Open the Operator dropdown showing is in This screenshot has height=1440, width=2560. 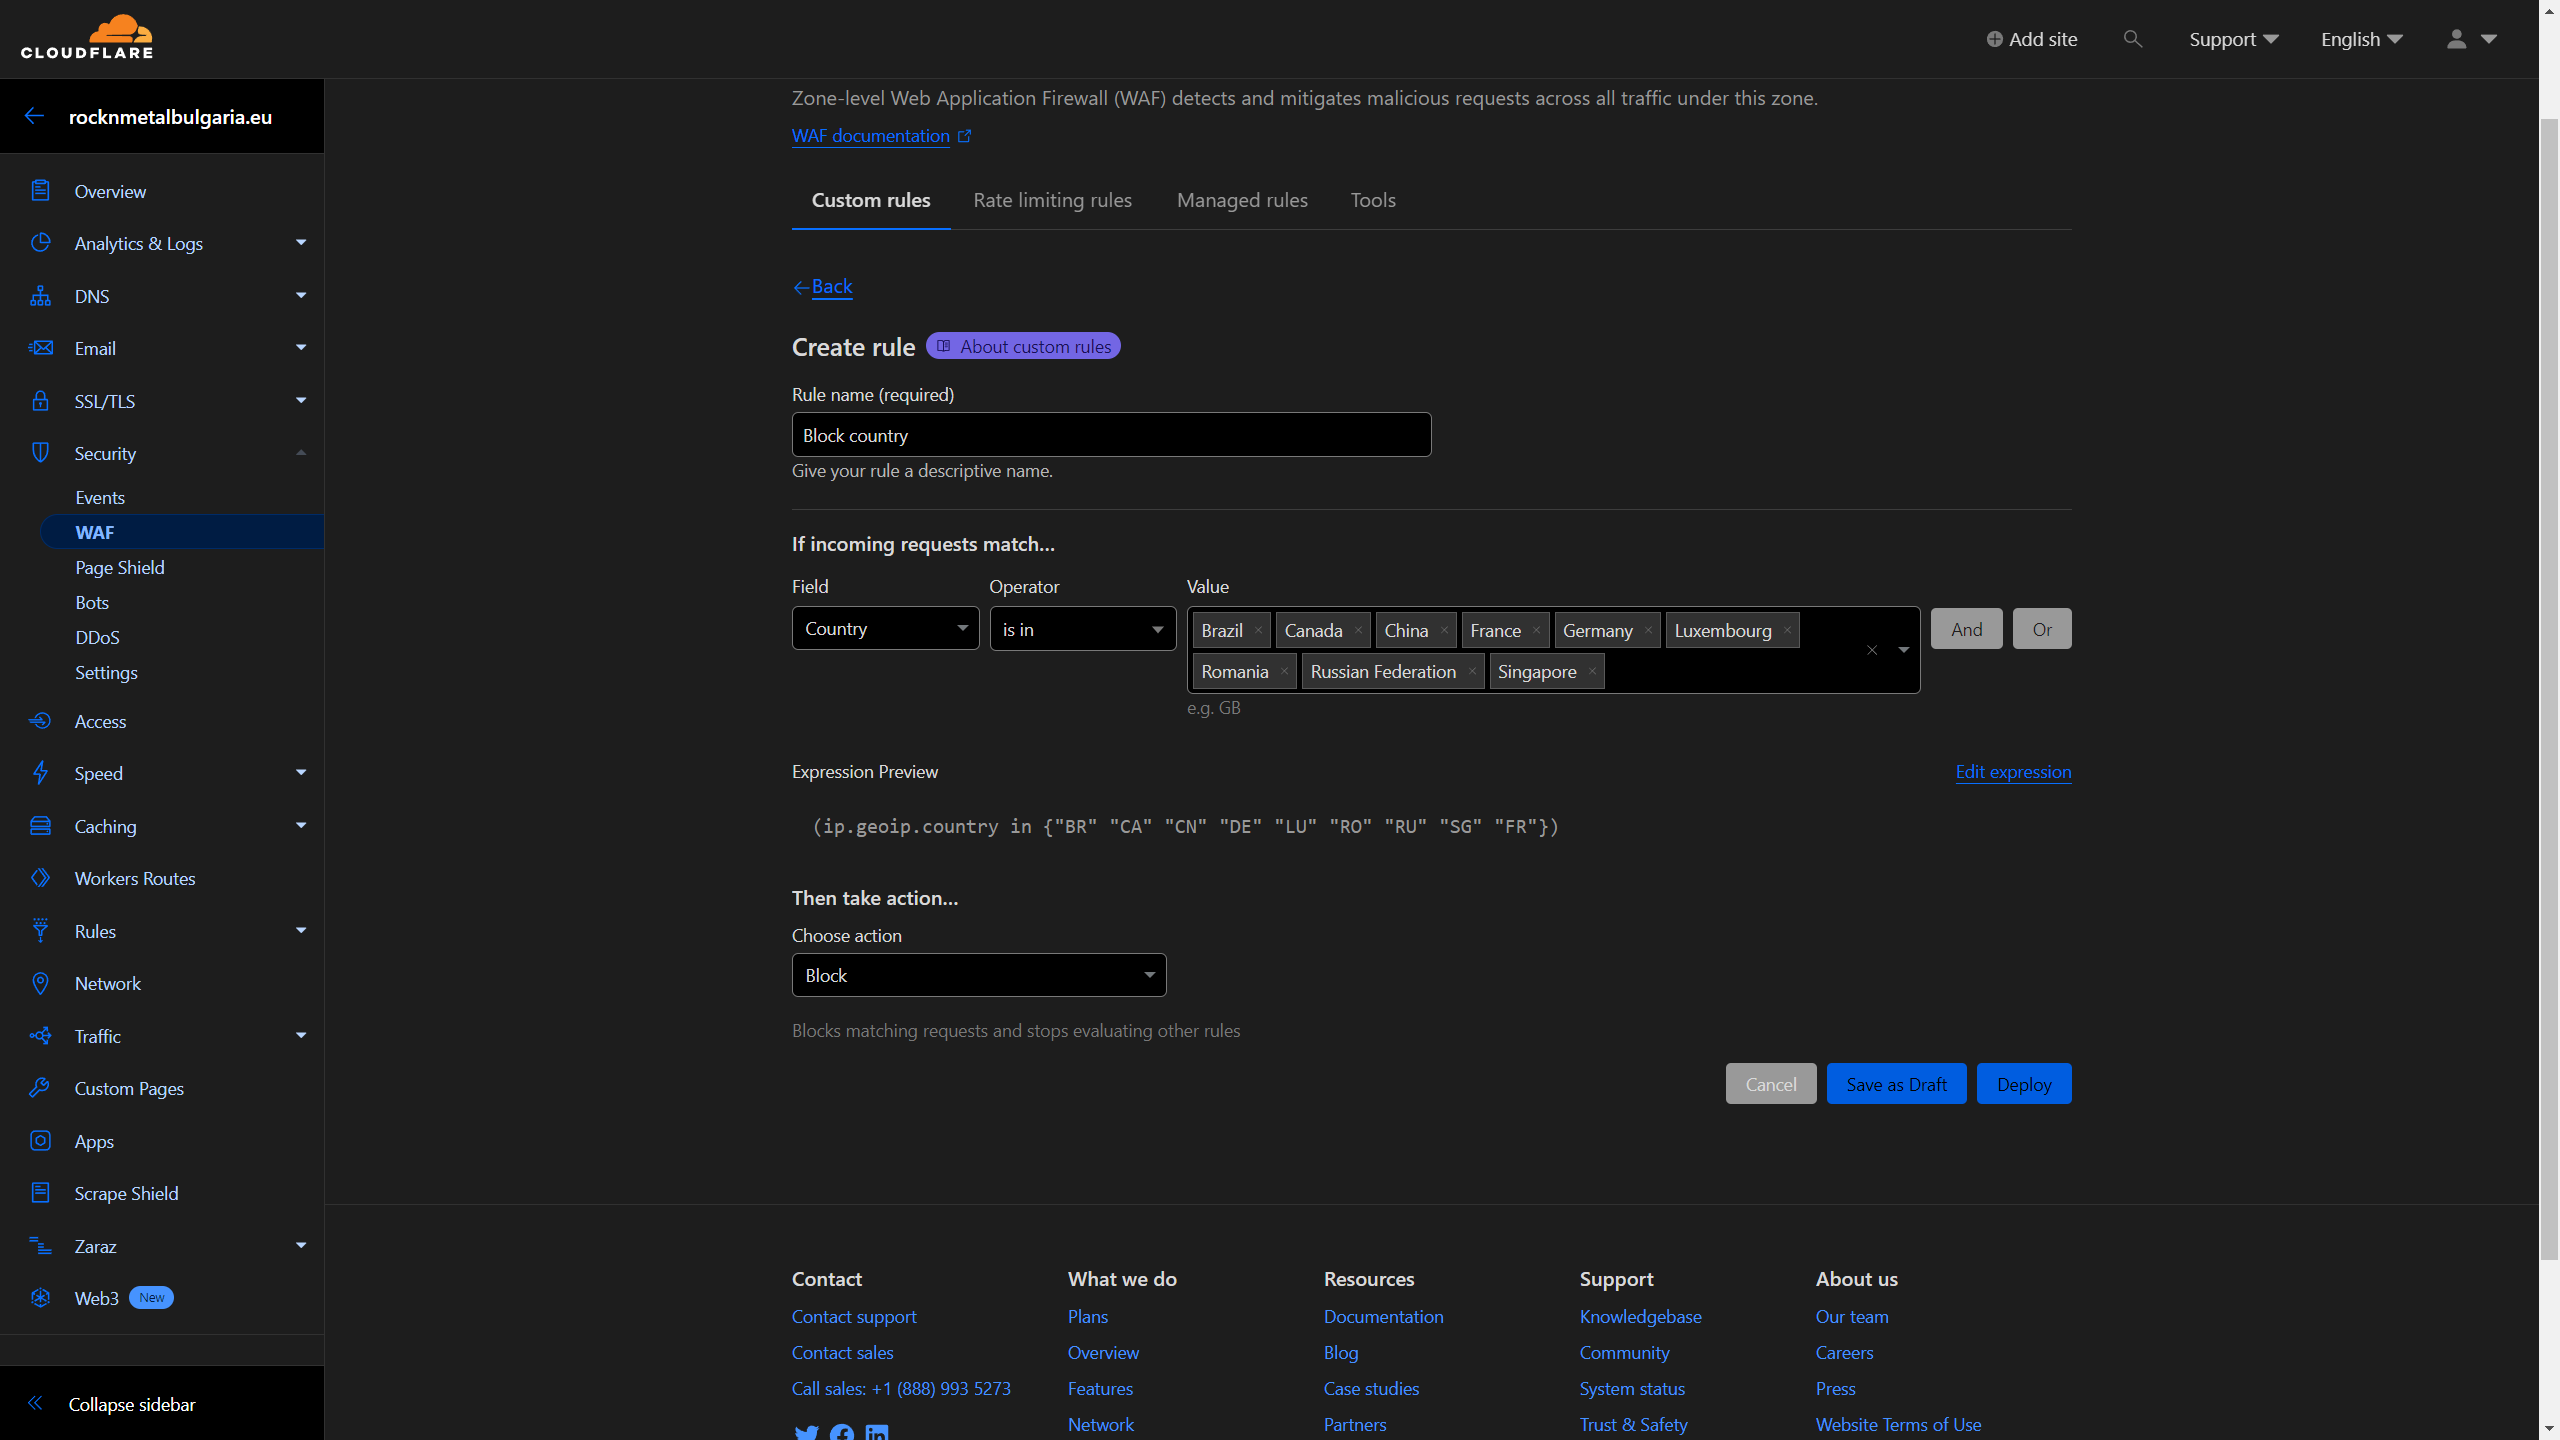(x=1082, y=629)
